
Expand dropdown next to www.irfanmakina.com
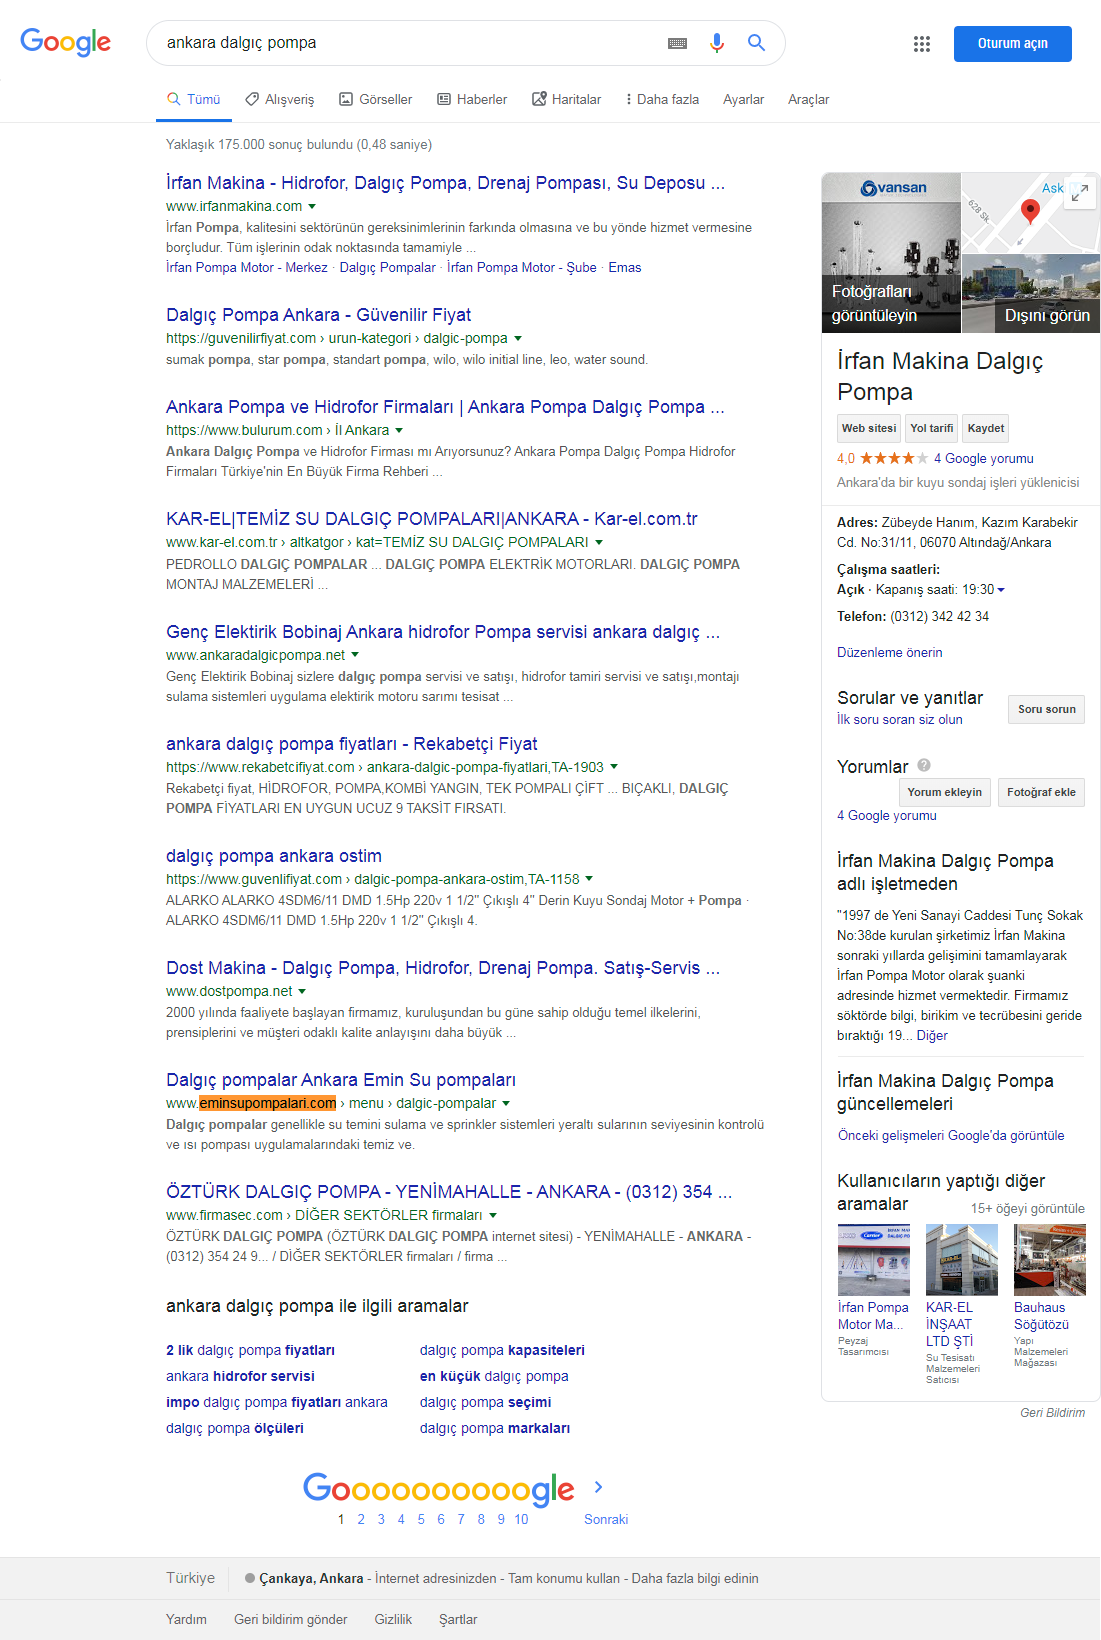(x=312, y=206)
